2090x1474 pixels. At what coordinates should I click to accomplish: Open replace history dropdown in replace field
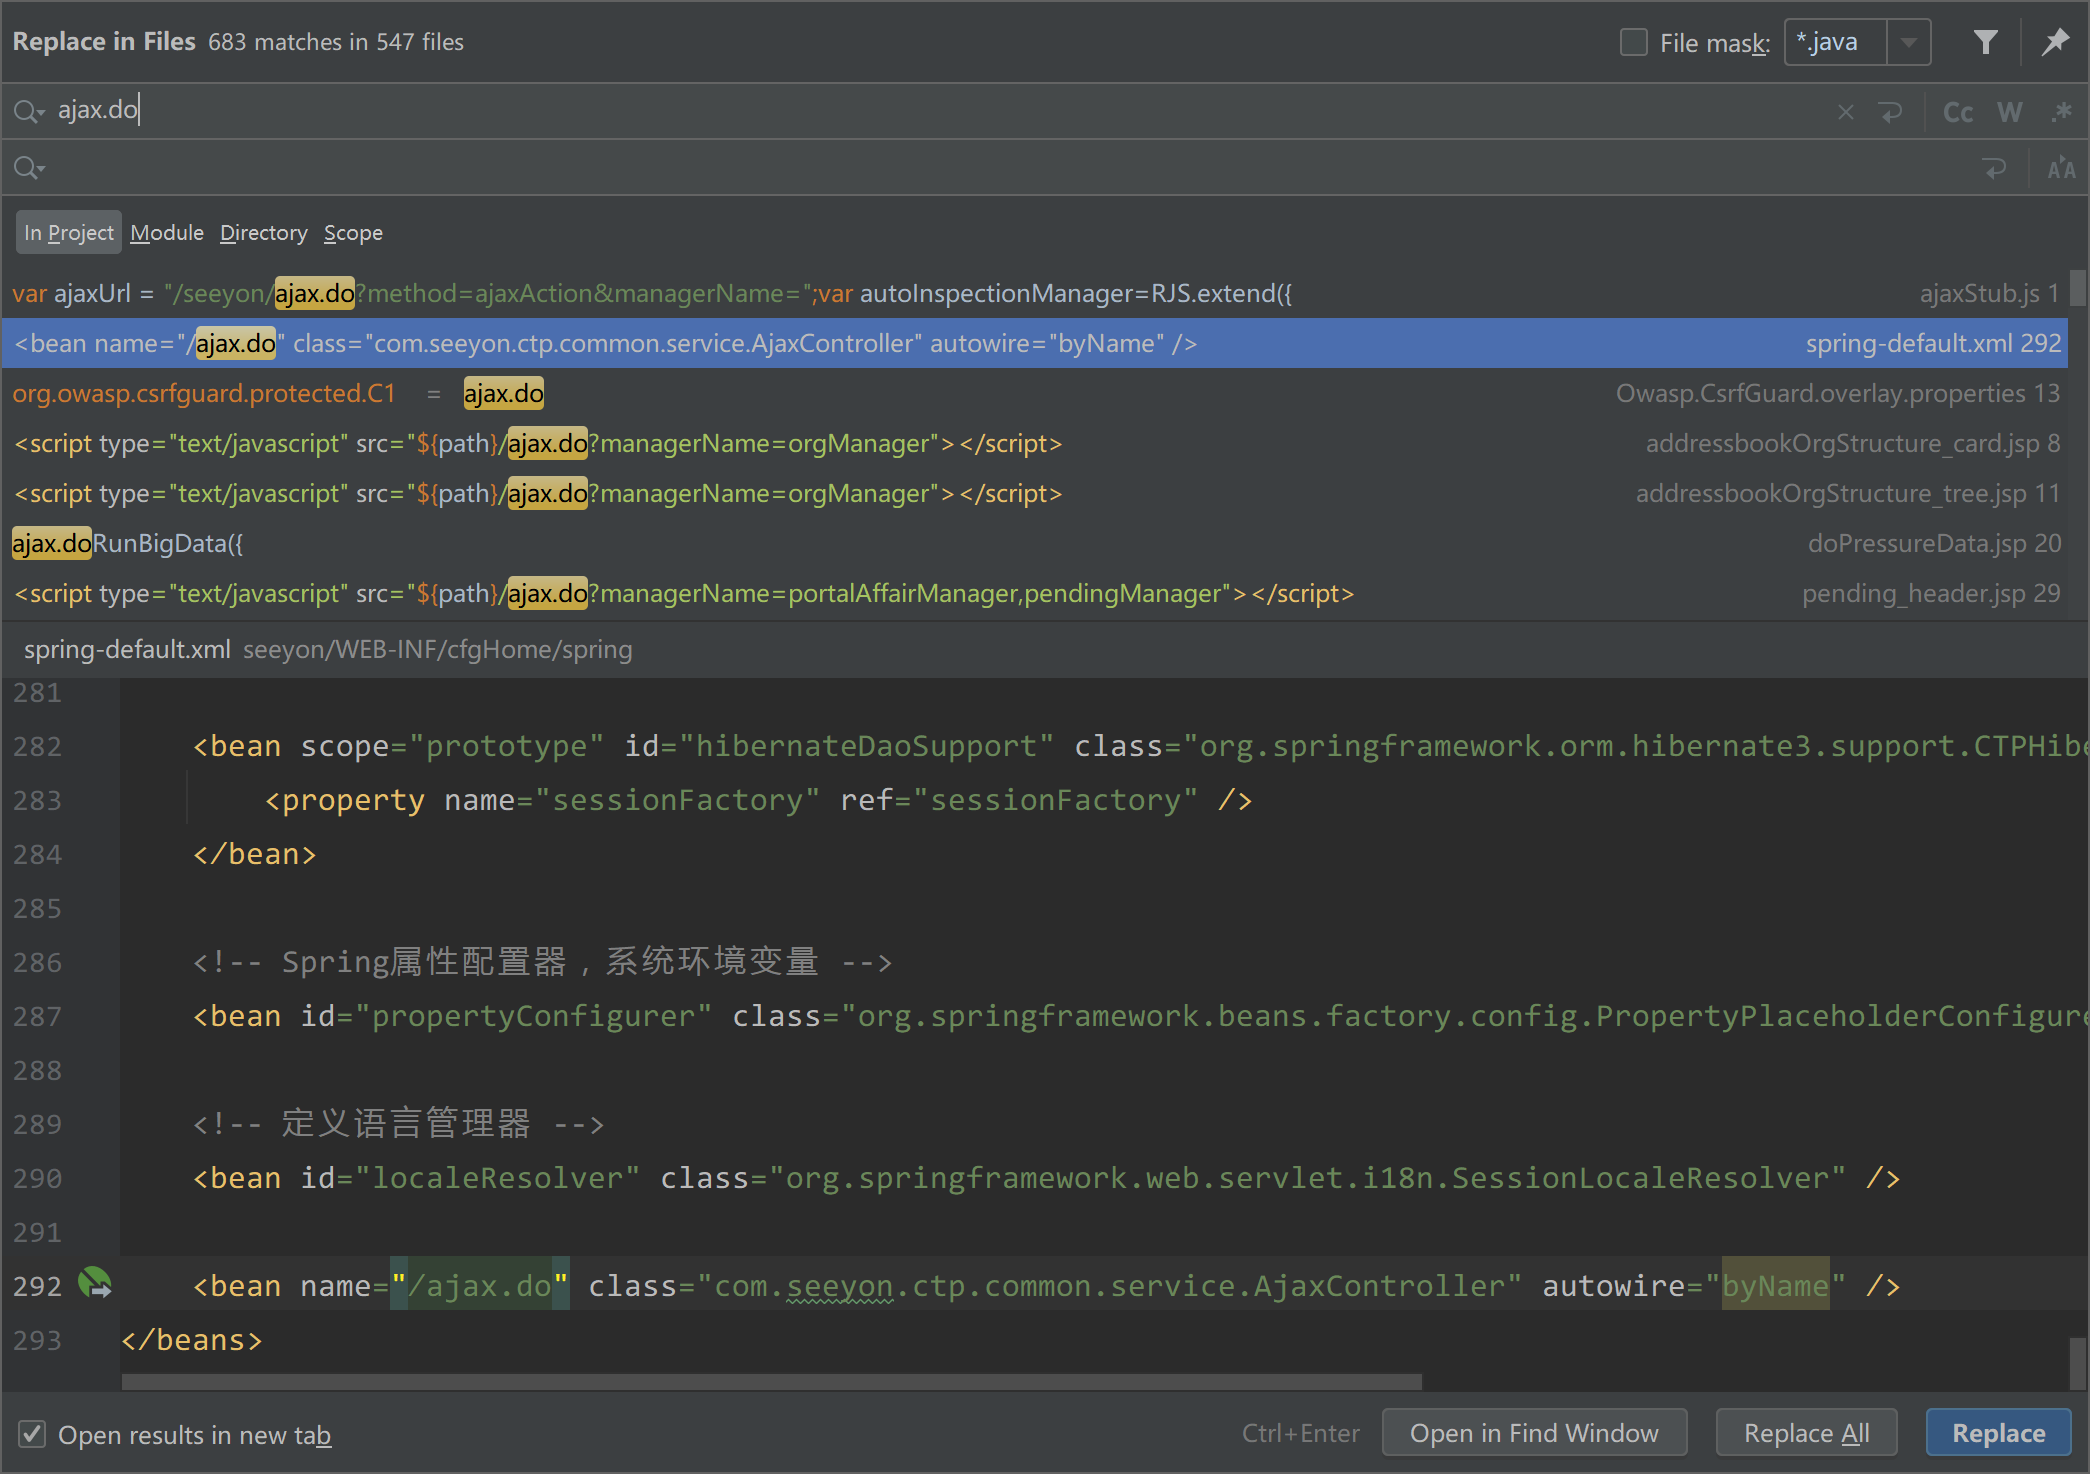[x=29, y=168]
